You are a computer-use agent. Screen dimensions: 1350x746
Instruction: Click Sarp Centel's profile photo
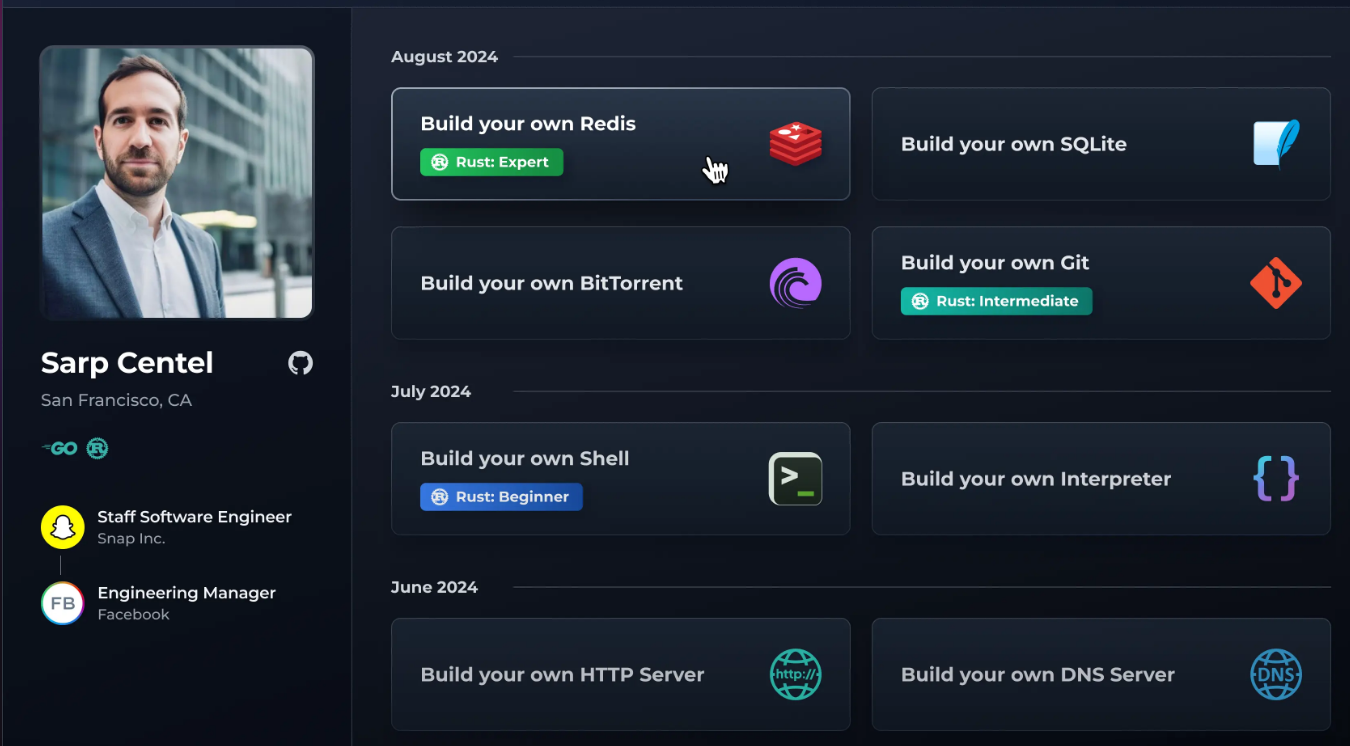coord(177,183)
